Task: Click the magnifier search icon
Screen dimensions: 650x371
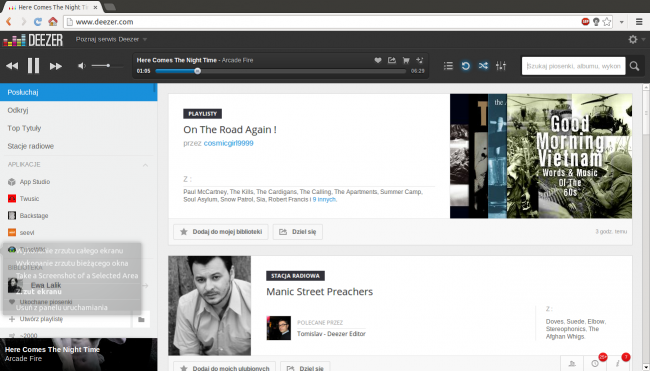Action: 634,66
